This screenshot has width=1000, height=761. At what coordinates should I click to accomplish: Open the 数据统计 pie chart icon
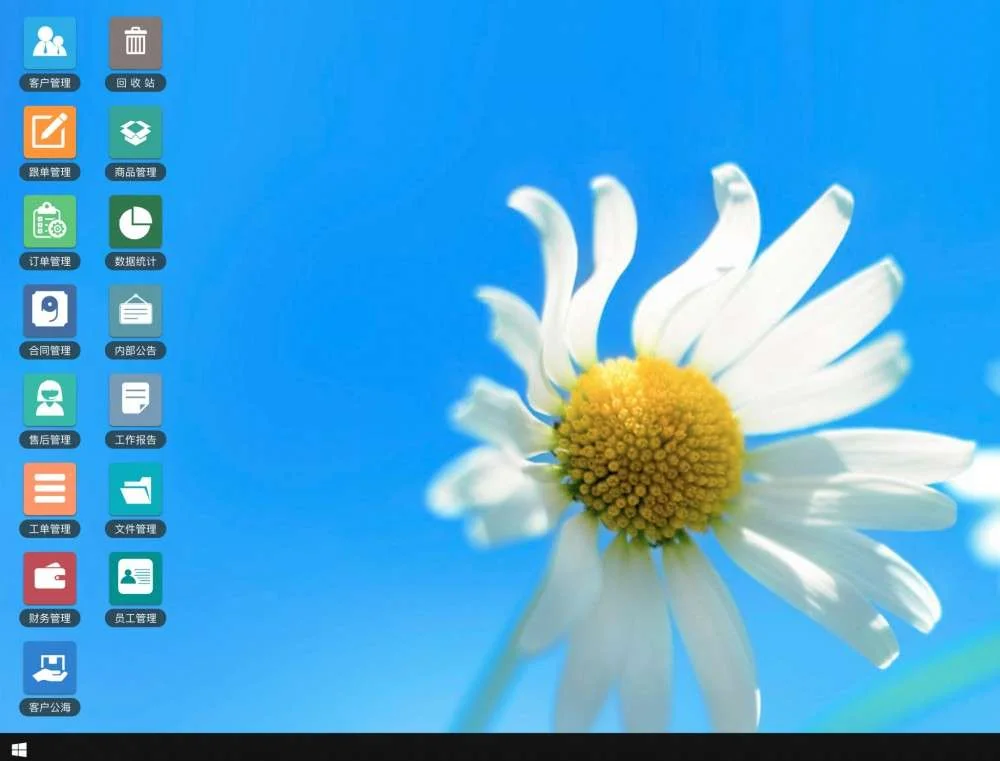pos(135,221)
